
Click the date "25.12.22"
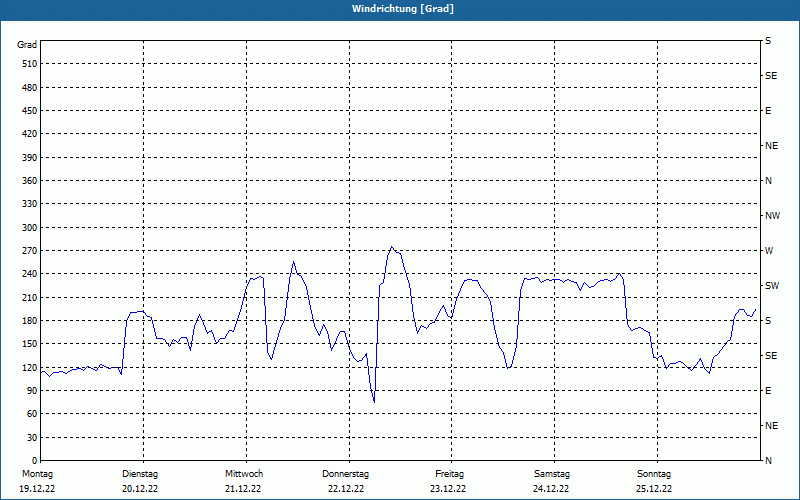[x=654, y=489]
